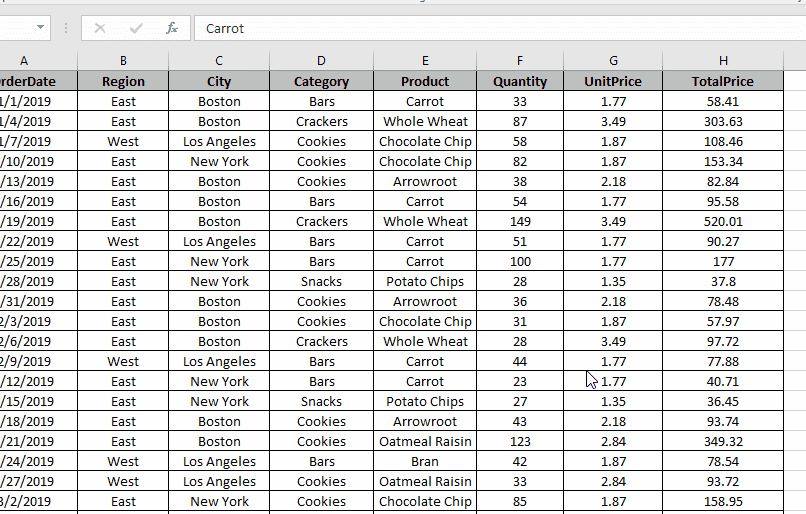The height and width of the screenshot is (514, 806).
Task: Select the cell containing 520.01
Action: [x=723, y=222]
